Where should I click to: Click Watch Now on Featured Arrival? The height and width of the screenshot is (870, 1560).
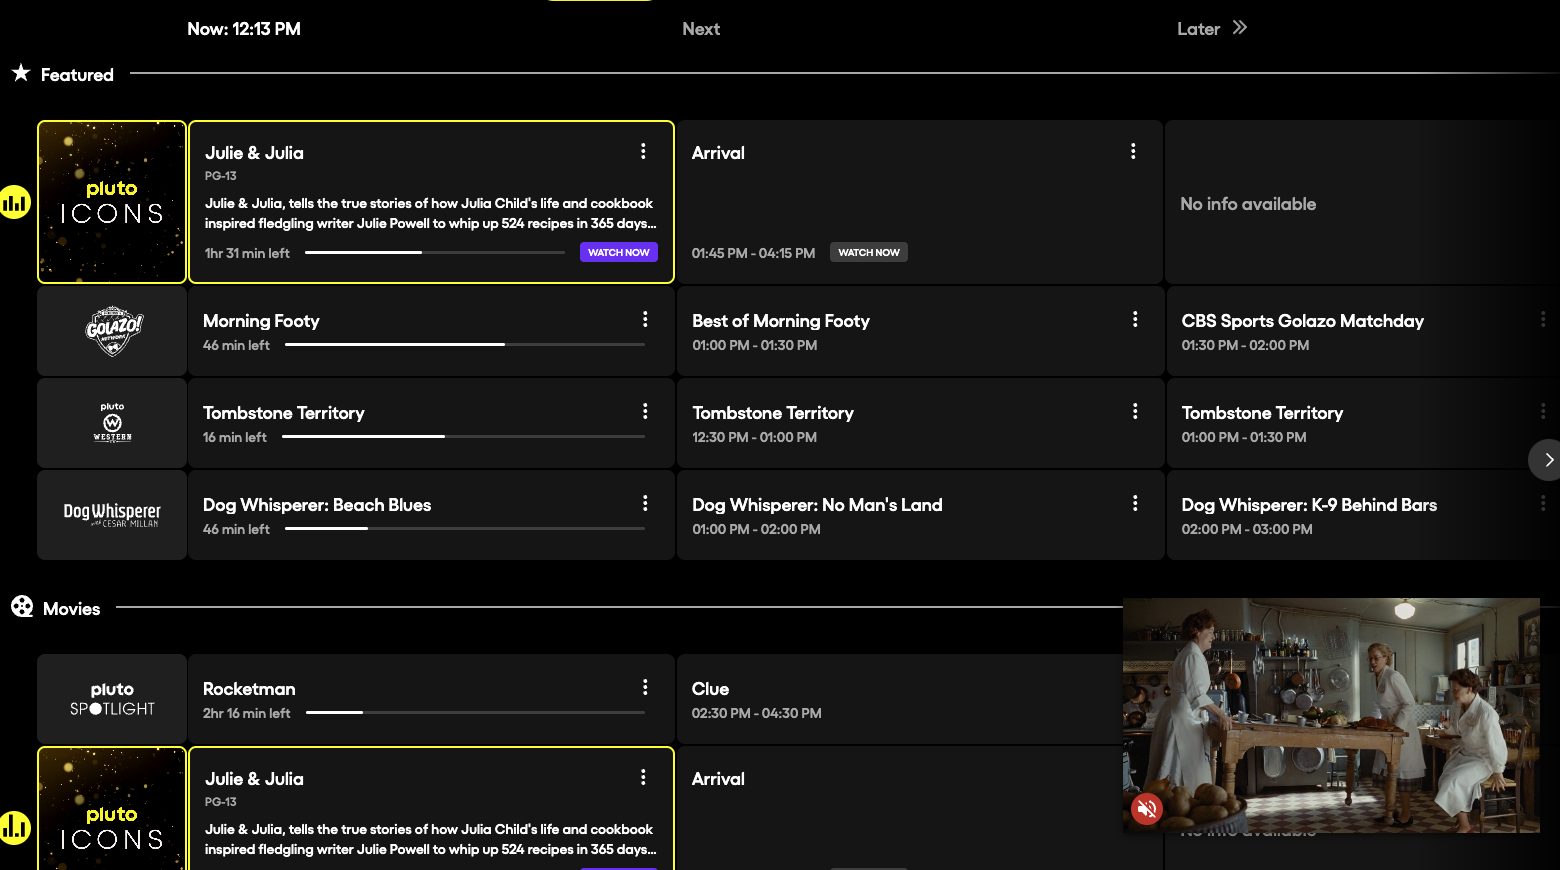coord(868,252)
